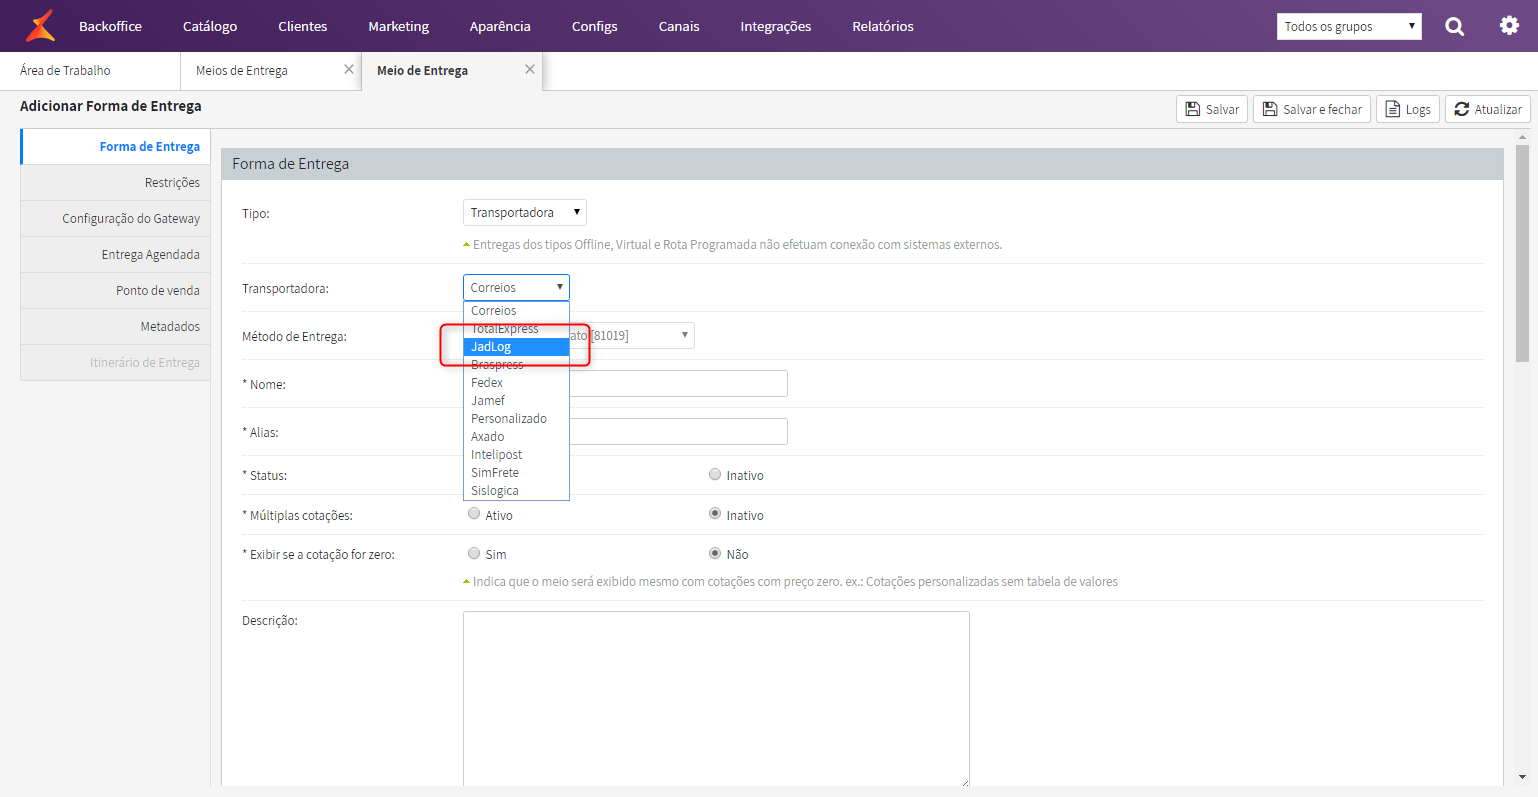
Task: Click into the Descrição text area
Action: pyautogui.click(x=716, y=699)
